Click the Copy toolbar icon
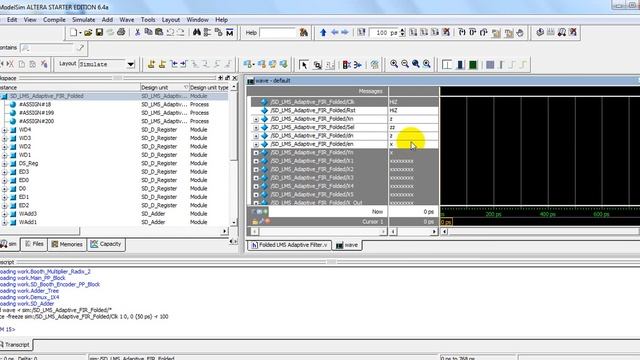The width and height of the screenshot is (640, 360). pyautogui.click(x=149, y=32)
